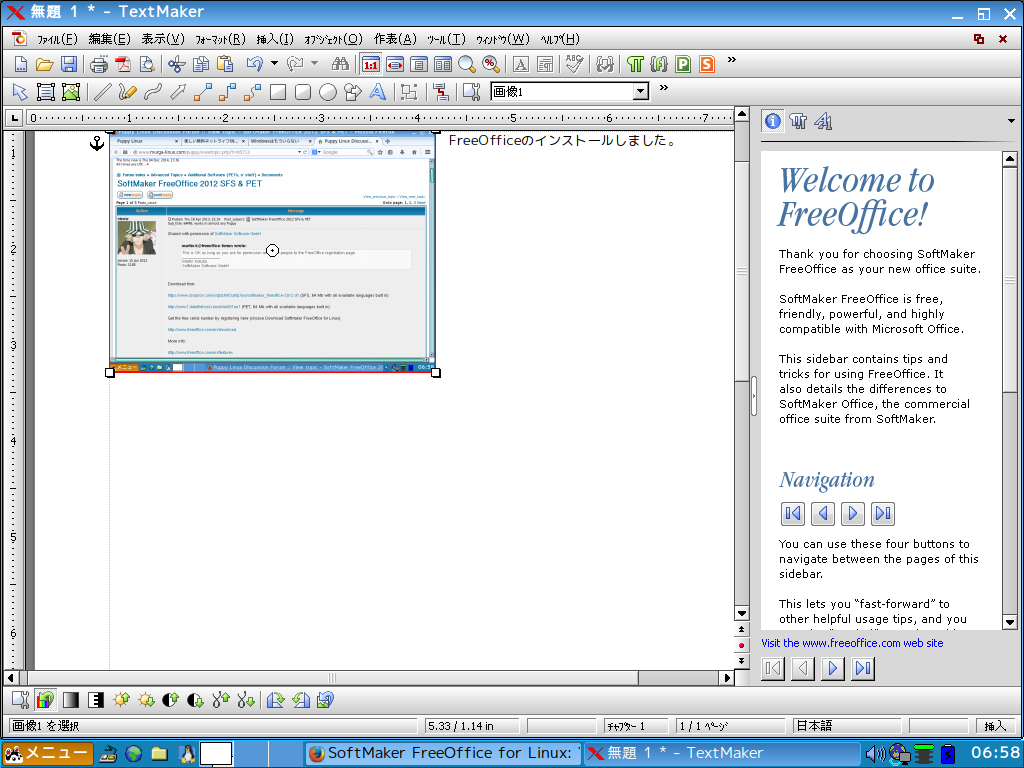Open the undo history dropdown arrow
The width and height of the screenshot is (1024, 768).
[x=274, y=63]
